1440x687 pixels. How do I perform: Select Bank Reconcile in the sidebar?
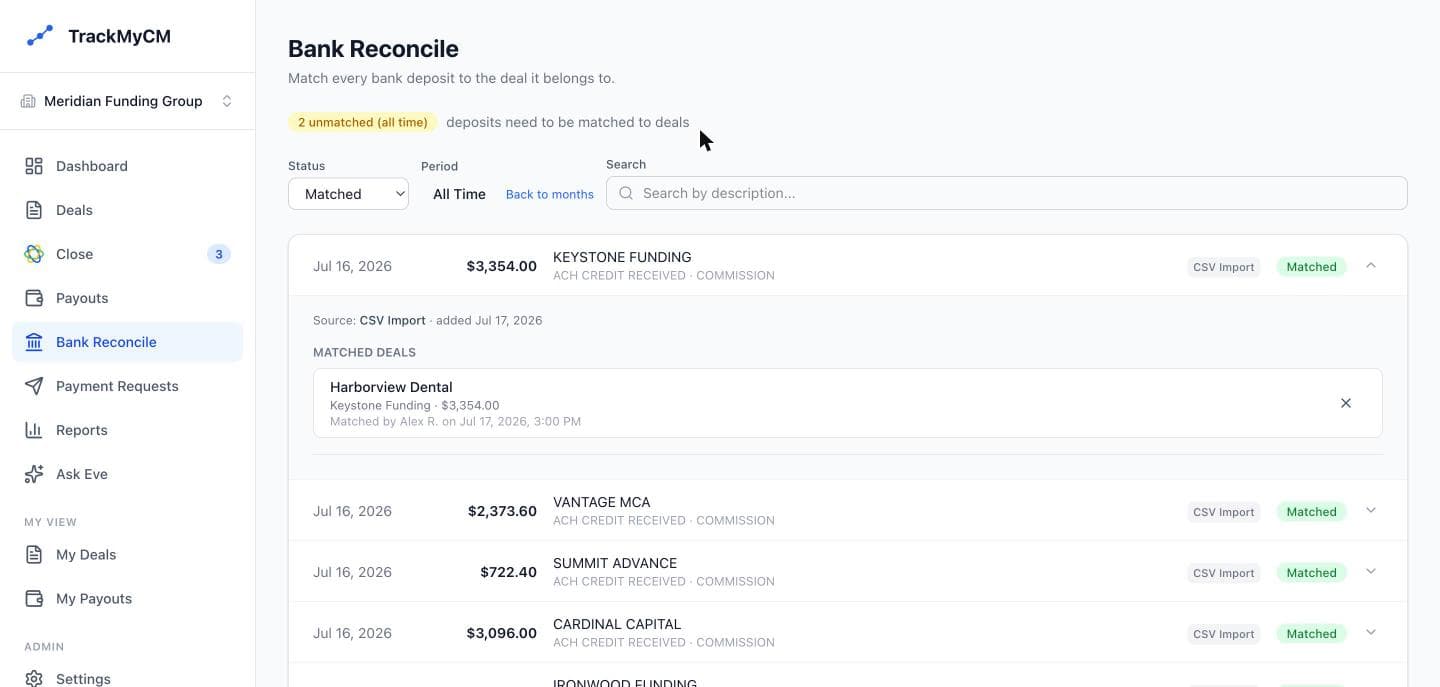127,342
